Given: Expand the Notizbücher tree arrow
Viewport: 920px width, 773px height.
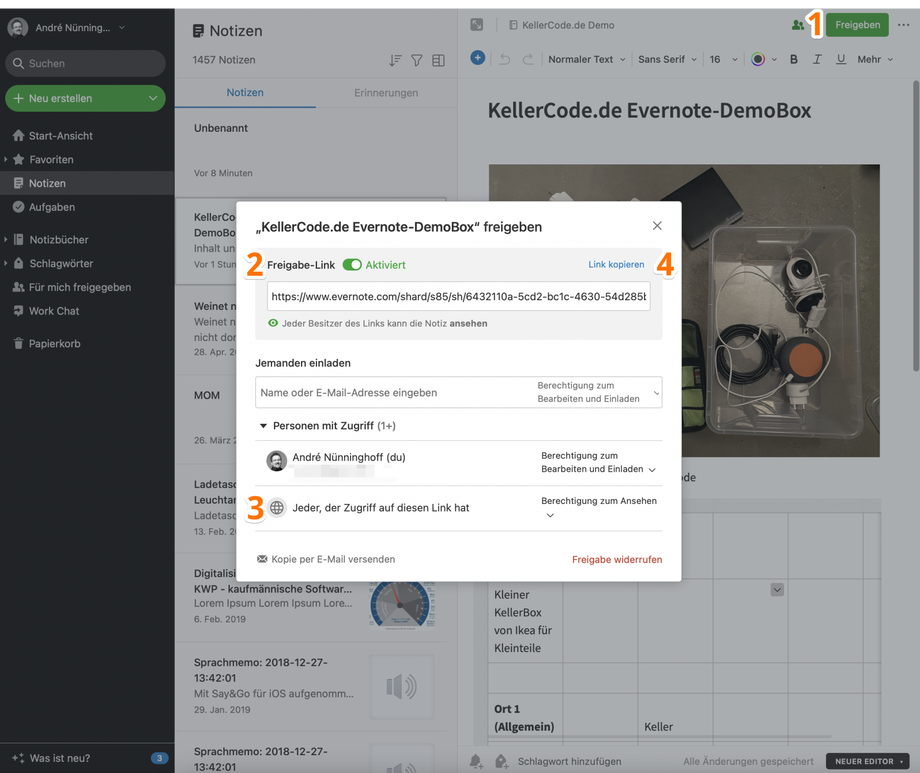Looking at the screenshot, I should pos(5,239).
